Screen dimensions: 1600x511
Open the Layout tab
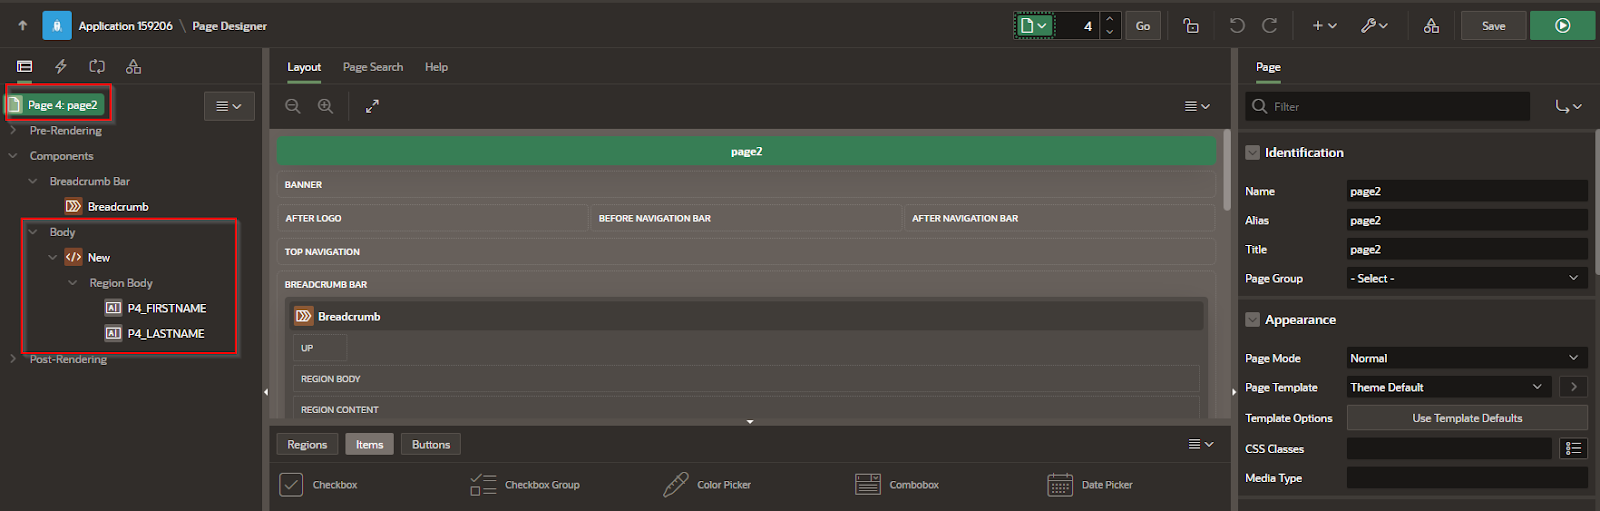(x=304, y=67)
